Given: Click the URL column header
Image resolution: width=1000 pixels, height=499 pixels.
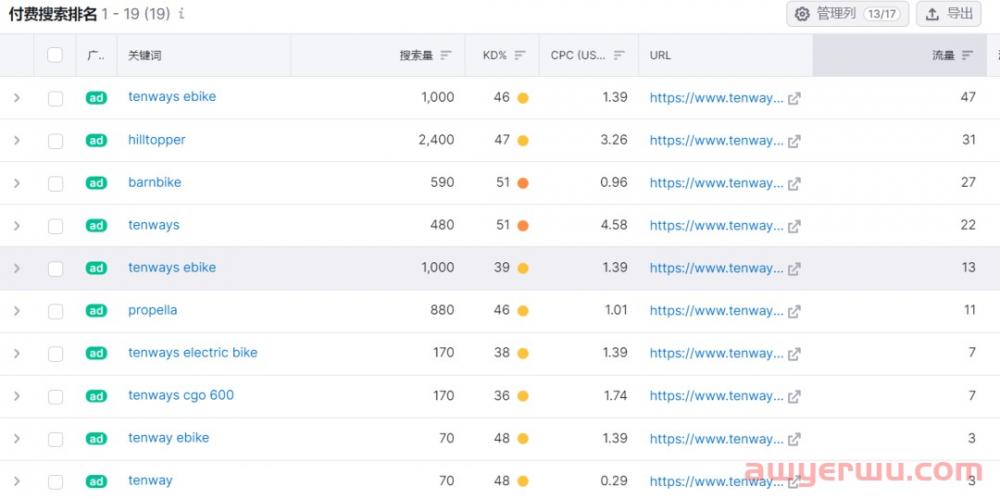Looking at the screenshot, I should point(660,55).
